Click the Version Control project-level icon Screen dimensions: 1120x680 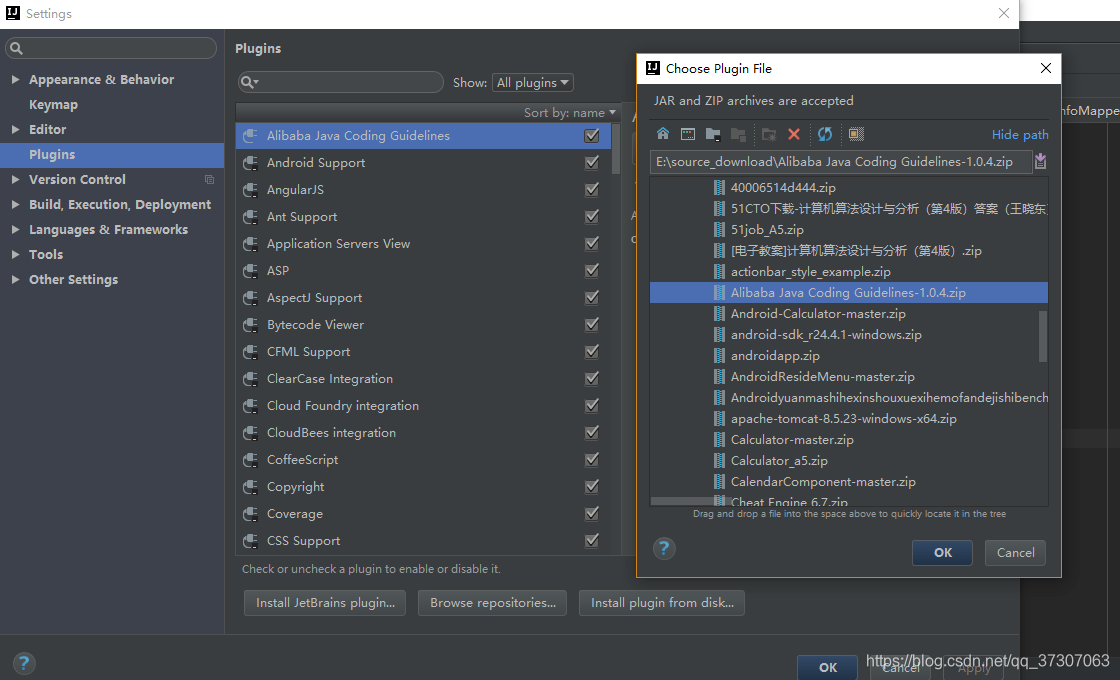click(209, 179)
